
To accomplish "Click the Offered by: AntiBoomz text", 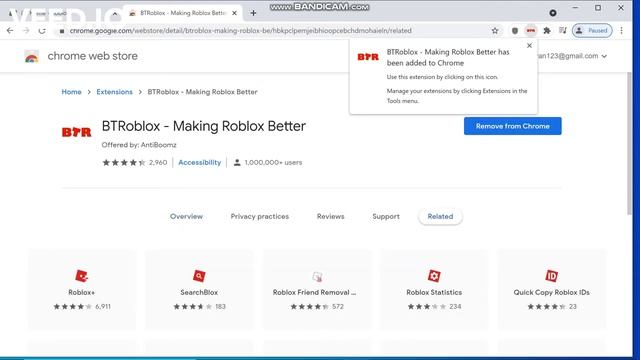I will pos(139,145).
